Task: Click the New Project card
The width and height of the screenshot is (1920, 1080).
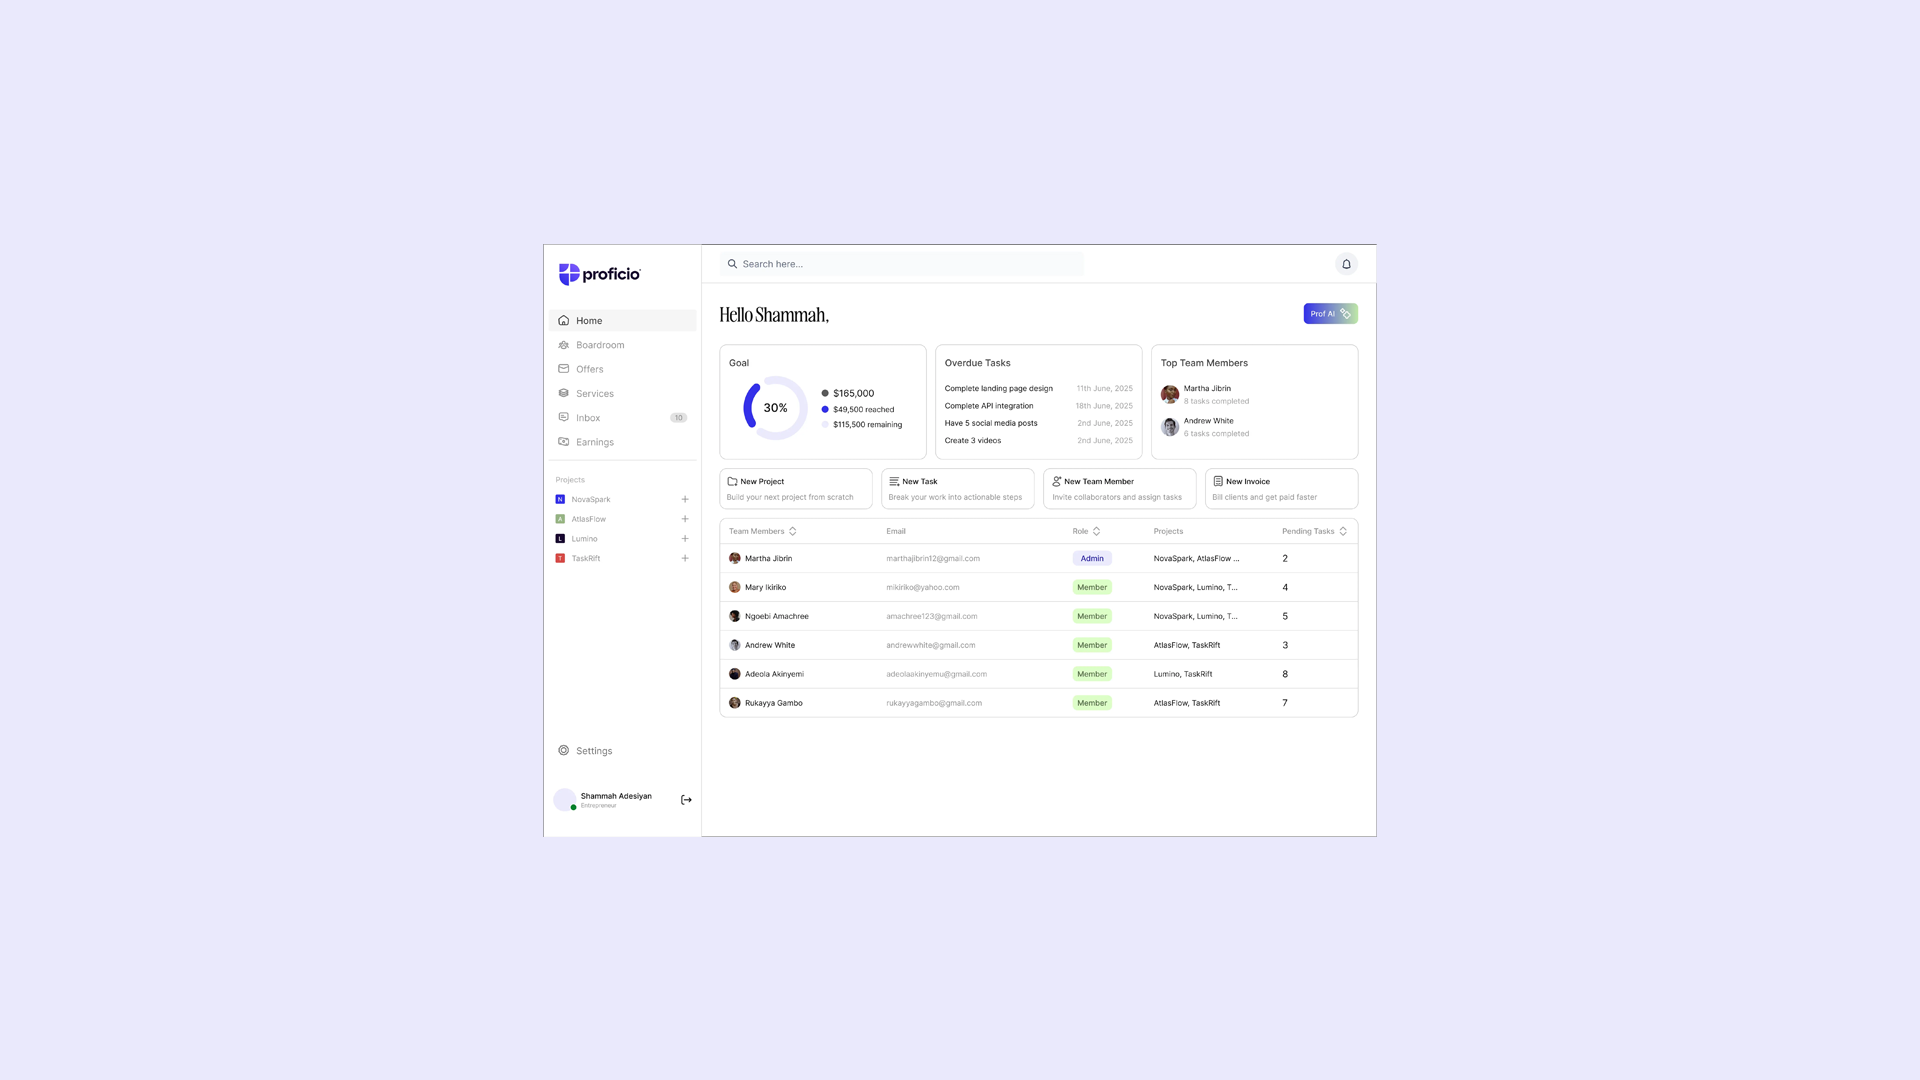Action: tap(795, 489)
